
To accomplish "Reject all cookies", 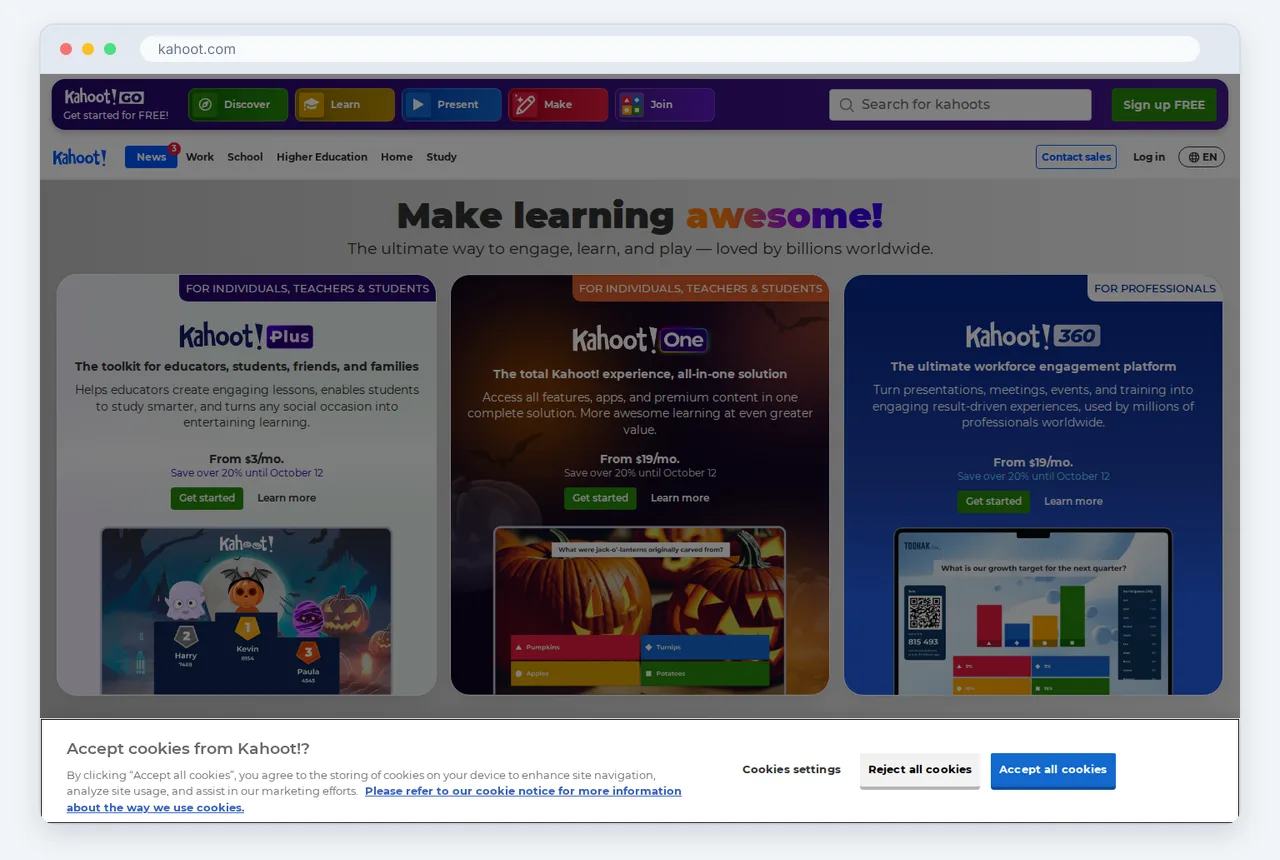I will click(x=920, y=770).
